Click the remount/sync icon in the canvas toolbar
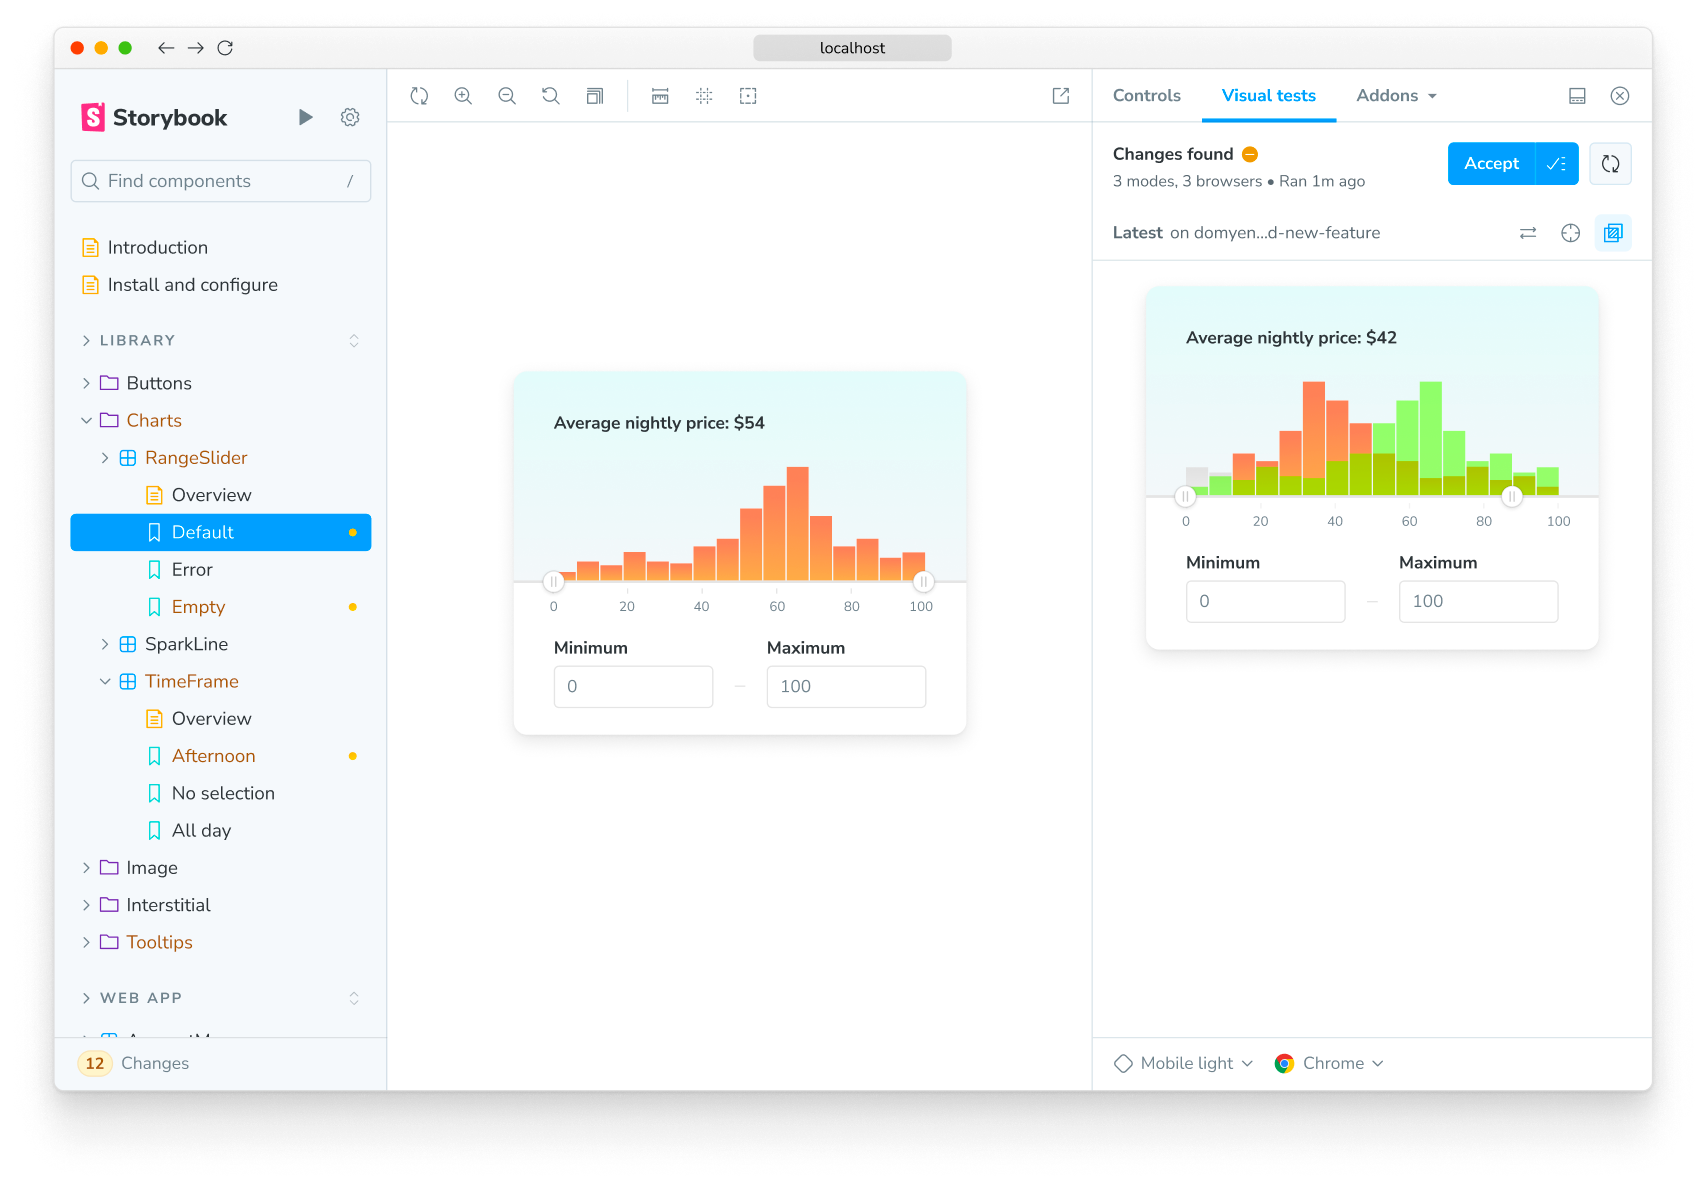Image resolution: width=1707 pixels, height=1185 pixels. pos(419,96)
